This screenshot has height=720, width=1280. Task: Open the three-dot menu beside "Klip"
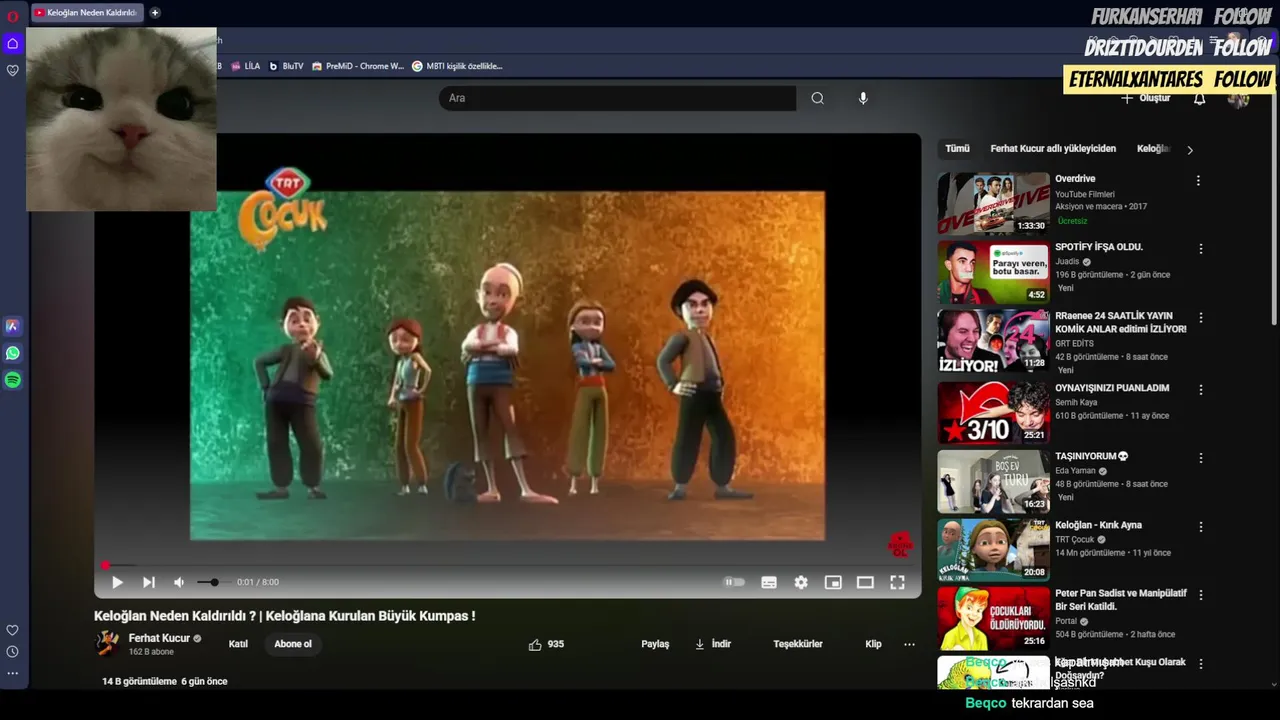tap(909, 644)
